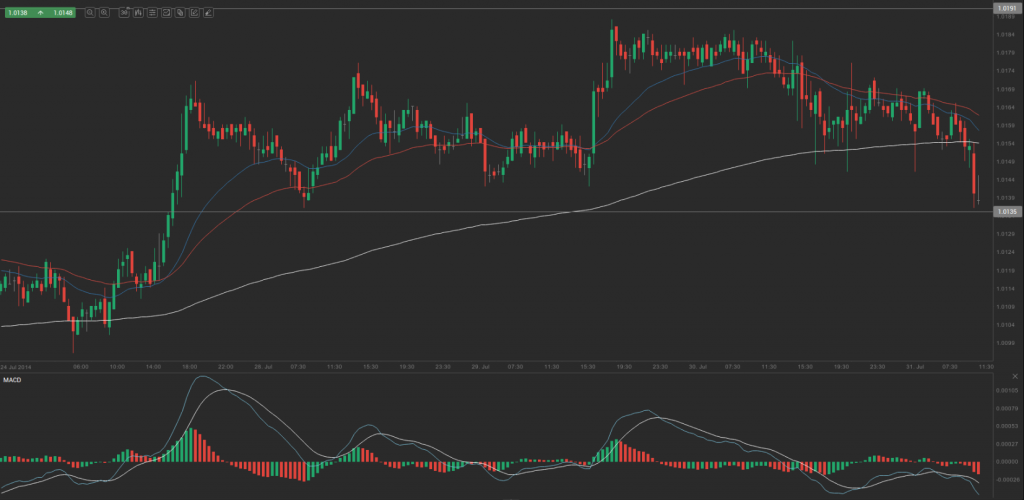The image size is (1024, 500).
Task: Select the 1.0135 price level marker
Action: [1006, 212]
